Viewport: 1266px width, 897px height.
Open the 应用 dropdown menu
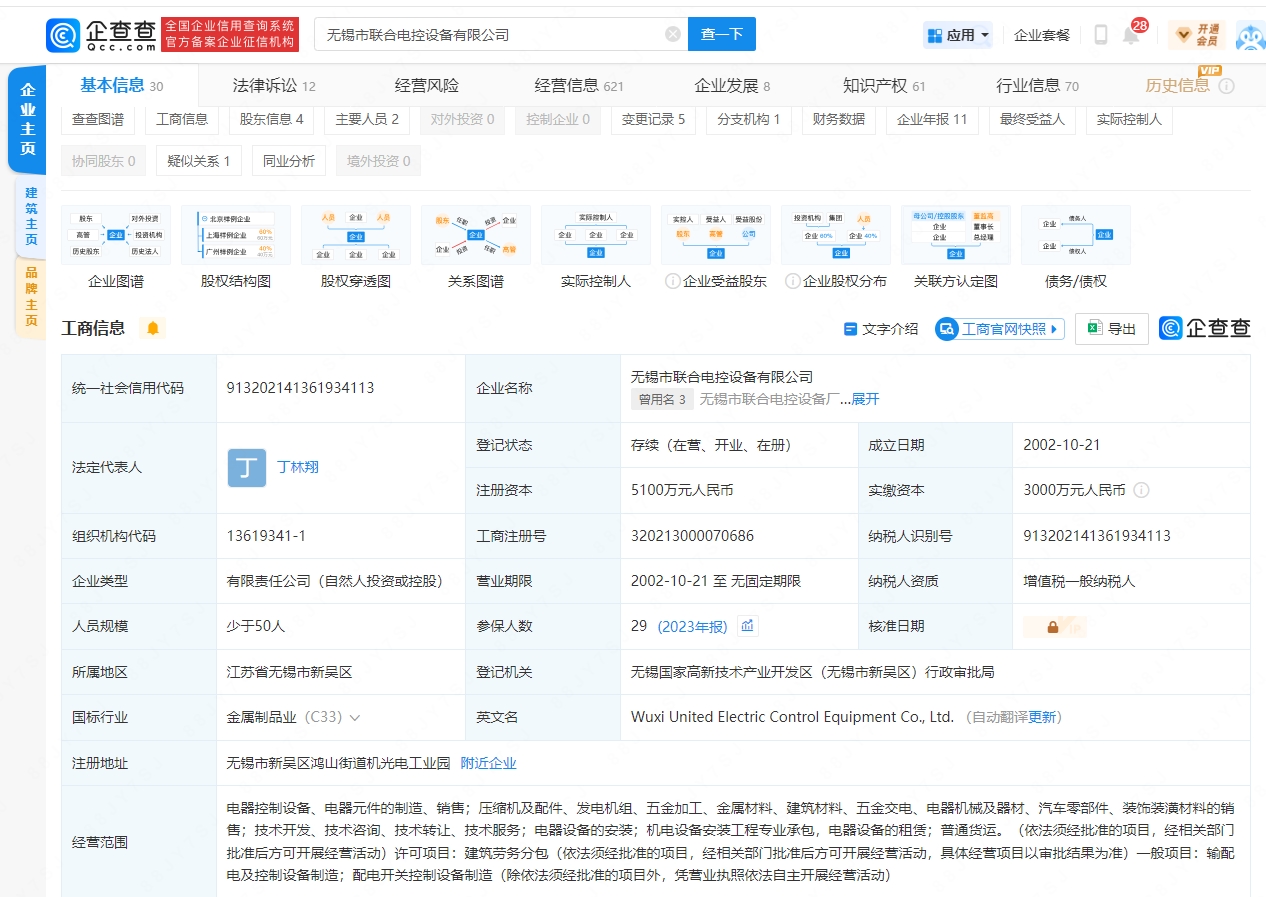pos(958,35)
